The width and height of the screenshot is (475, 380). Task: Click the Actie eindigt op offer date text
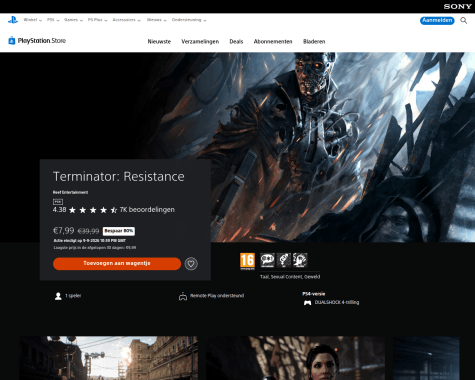[90, 241]
